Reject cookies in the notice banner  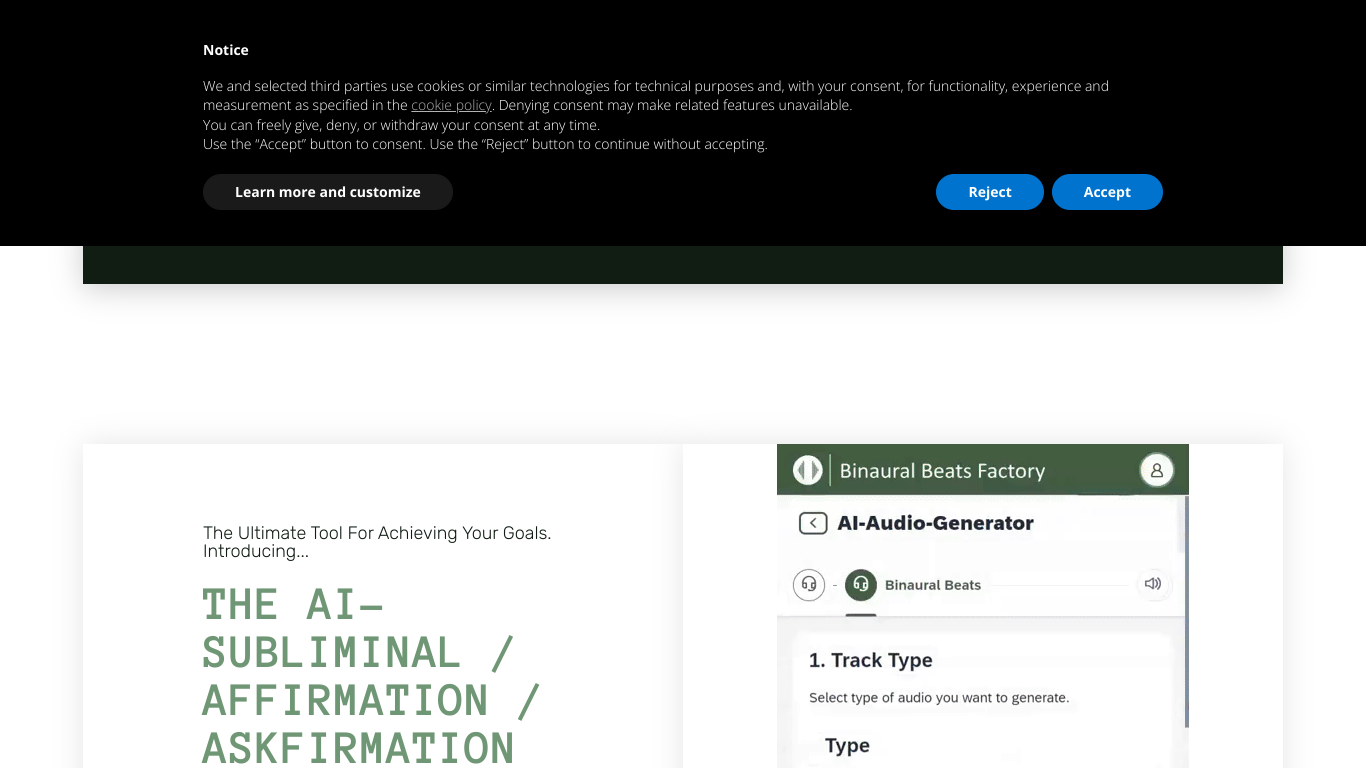point(990,192)
